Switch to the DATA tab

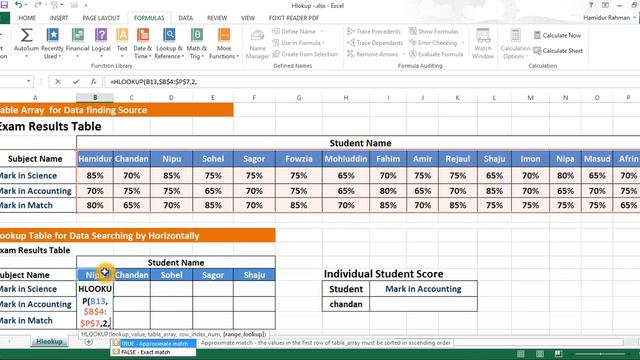(x=185, y=18)
